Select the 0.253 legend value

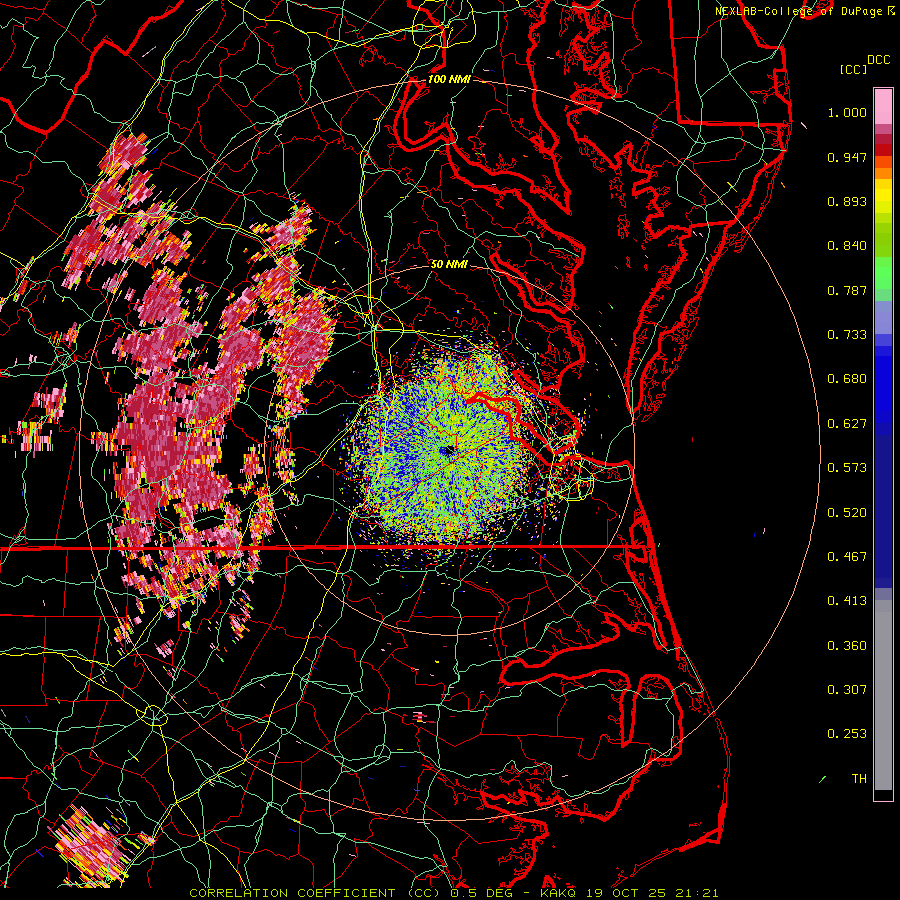coord(847,734)
